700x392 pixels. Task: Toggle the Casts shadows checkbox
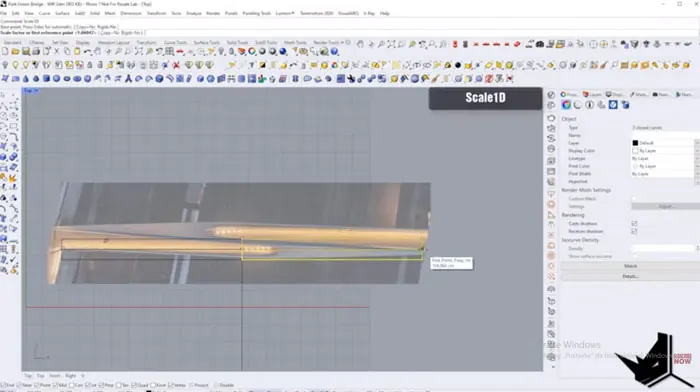point(634,224)
